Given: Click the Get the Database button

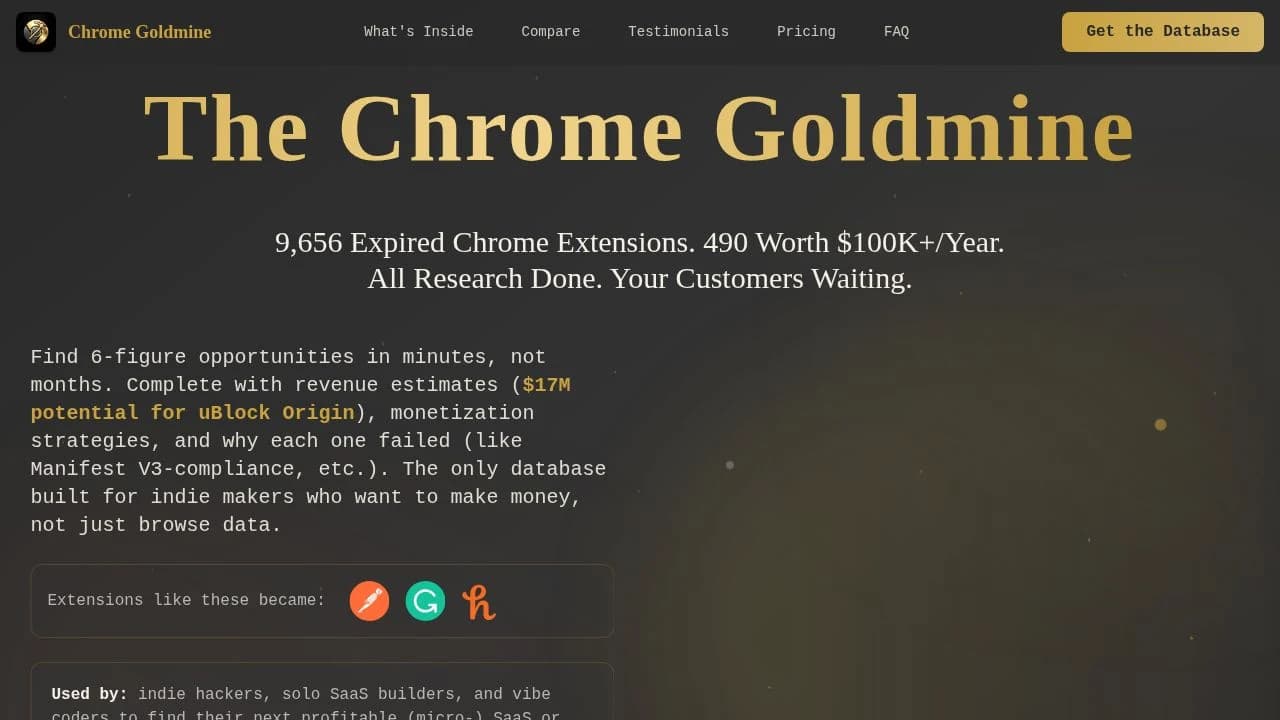Looking at the screenshot, I should 1162,31.
